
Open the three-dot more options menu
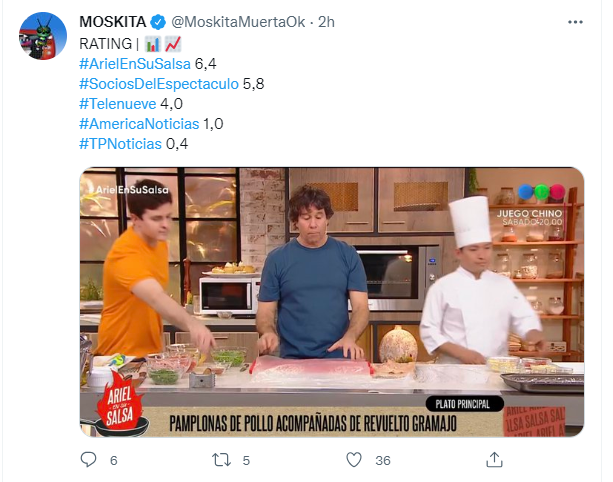(x=575, y=22)
